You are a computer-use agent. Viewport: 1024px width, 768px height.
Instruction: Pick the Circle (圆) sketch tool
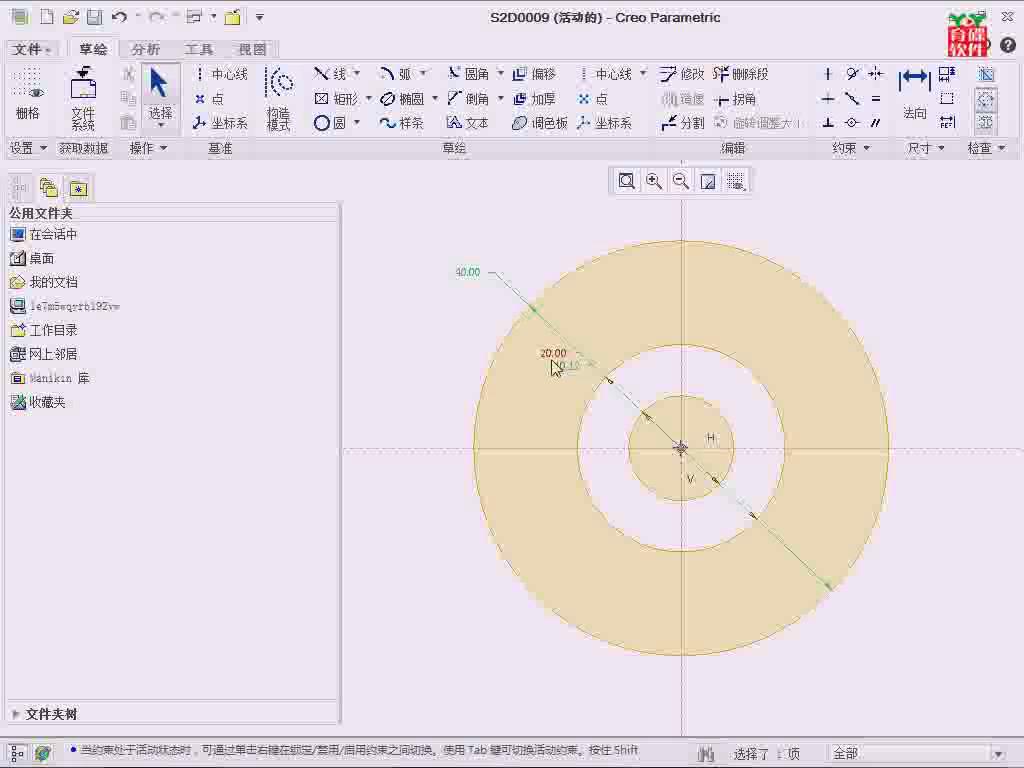330,123
